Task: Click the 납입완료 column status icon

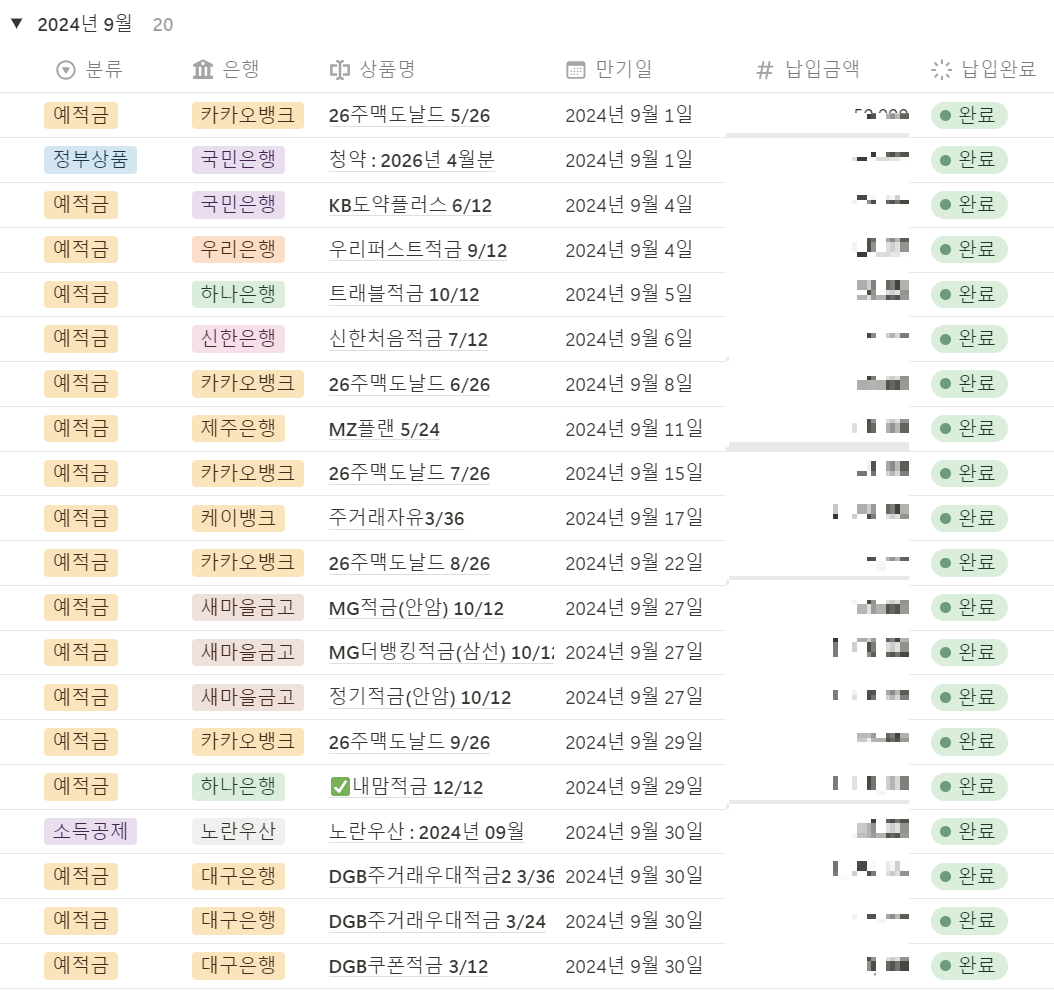Action: pyautogui.click(x=942, y=70)
